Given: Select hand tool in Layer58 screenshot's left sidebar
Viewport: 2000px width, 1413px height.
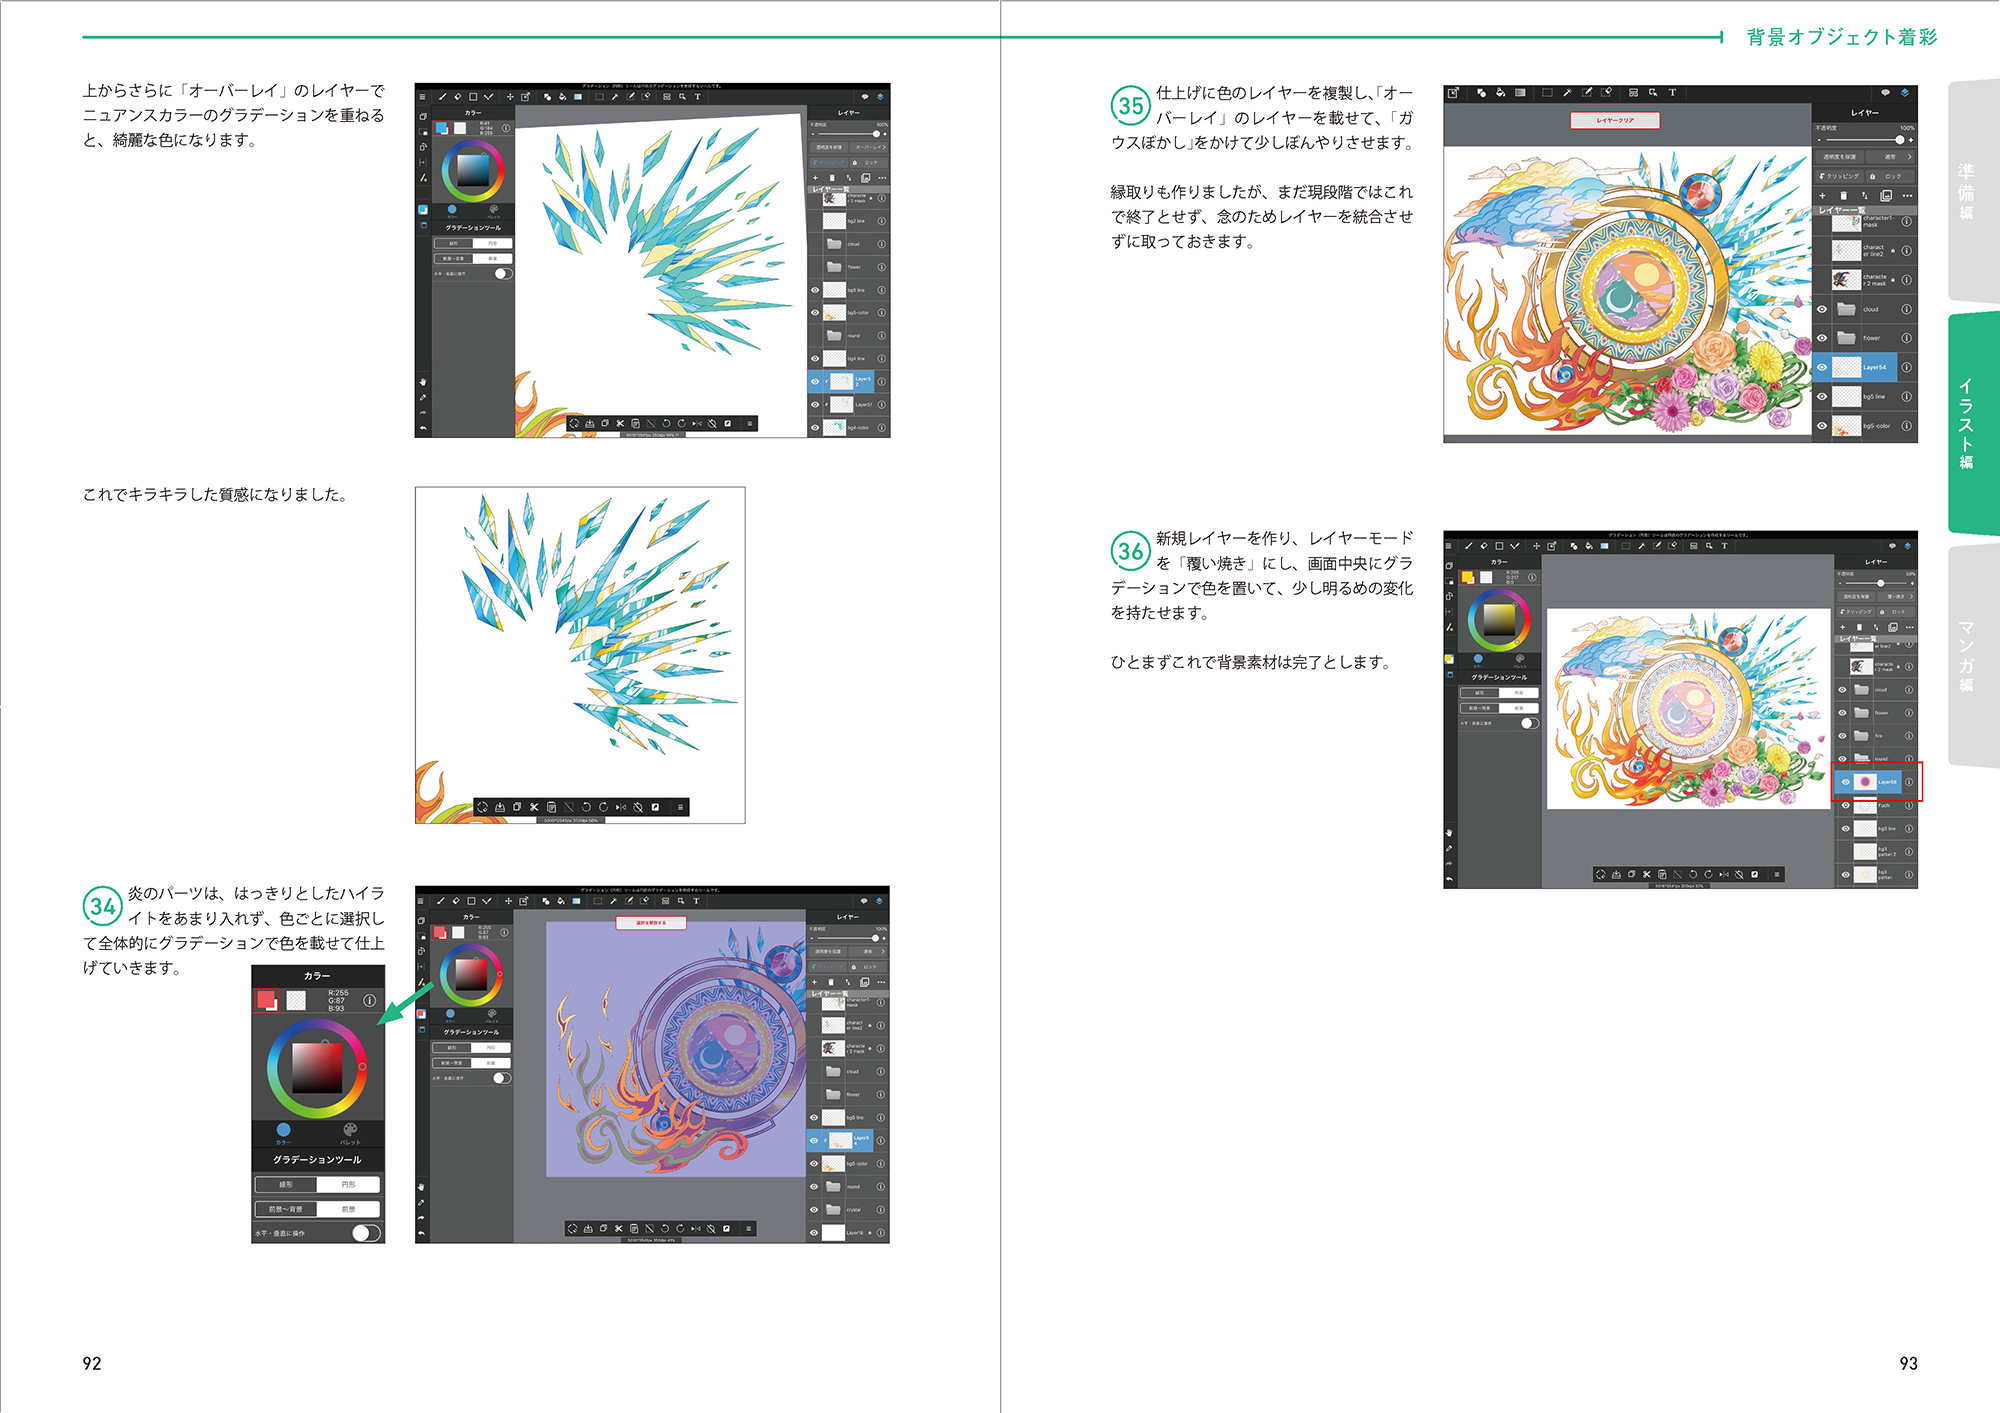Looking at the screenshot, I should click(1449, 832).
